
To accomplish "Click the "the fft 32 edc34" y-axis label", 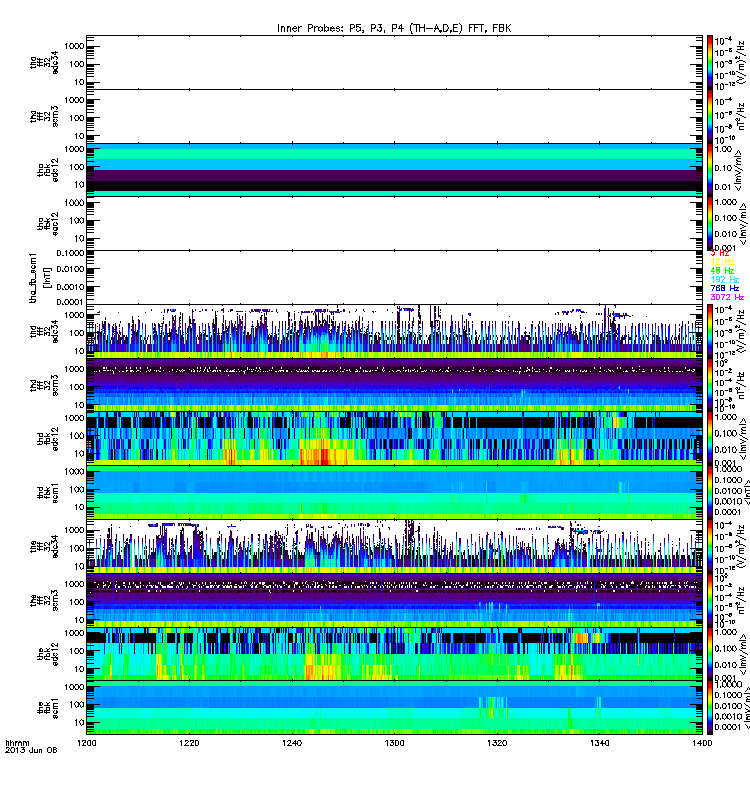I will click(x=44, y=546).
